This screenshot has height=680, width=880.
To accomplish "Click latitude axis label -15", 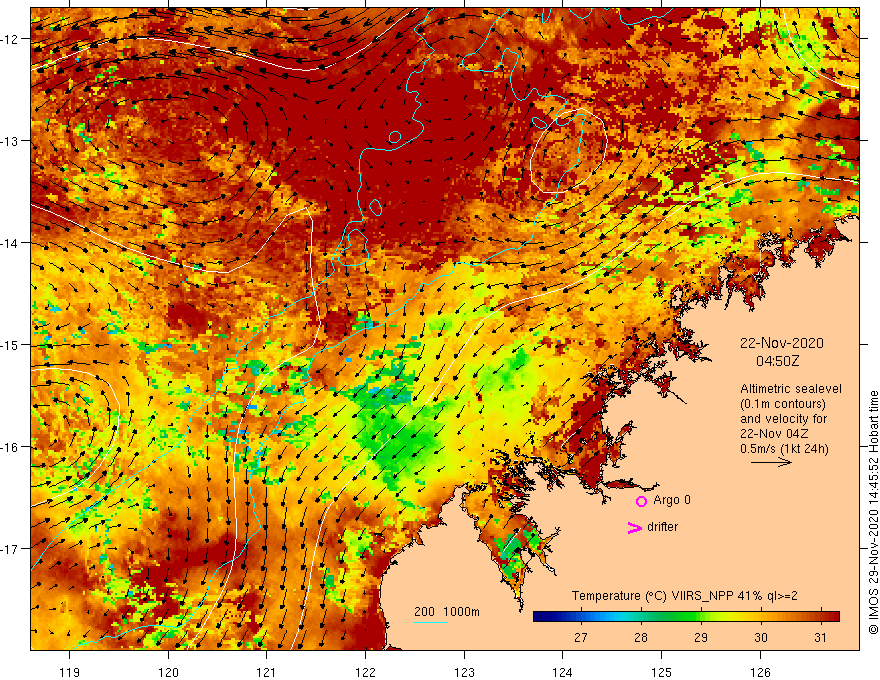I will pyautogui.click(x=10, y=344).
